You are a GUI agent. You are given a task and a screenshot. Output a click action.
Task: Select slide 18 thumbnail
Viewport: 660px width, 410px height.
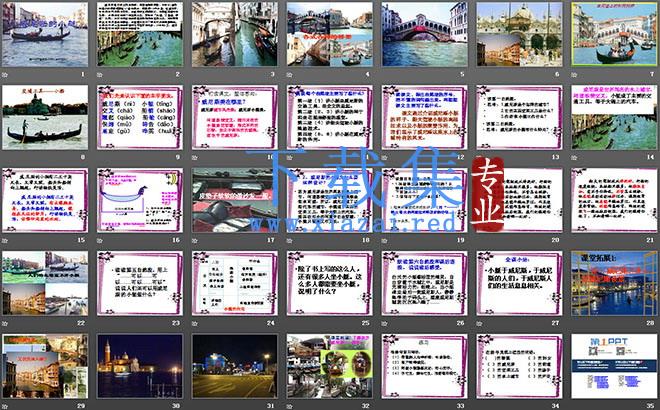[x=330, y=200]
